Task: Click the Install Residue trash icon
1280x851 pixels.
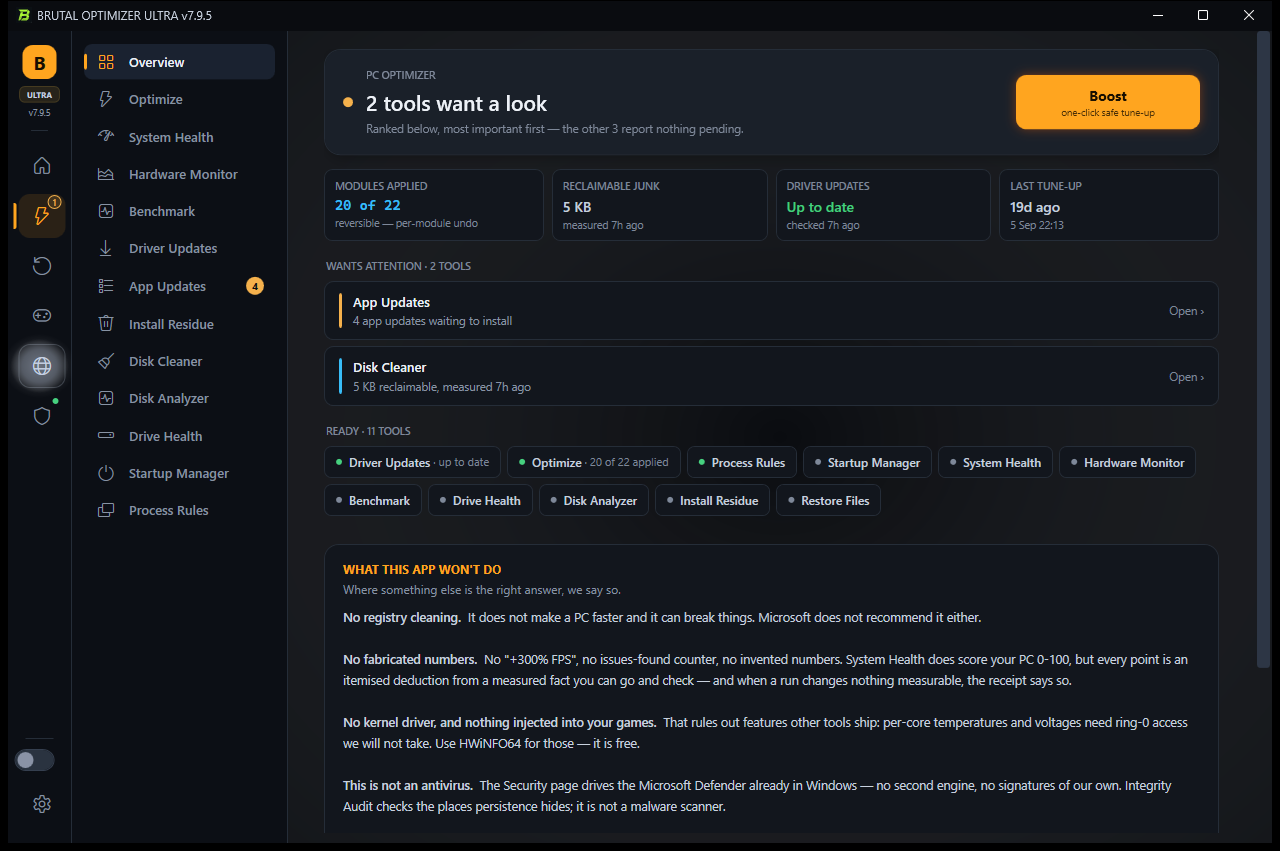Action: [x=106, y=324]
